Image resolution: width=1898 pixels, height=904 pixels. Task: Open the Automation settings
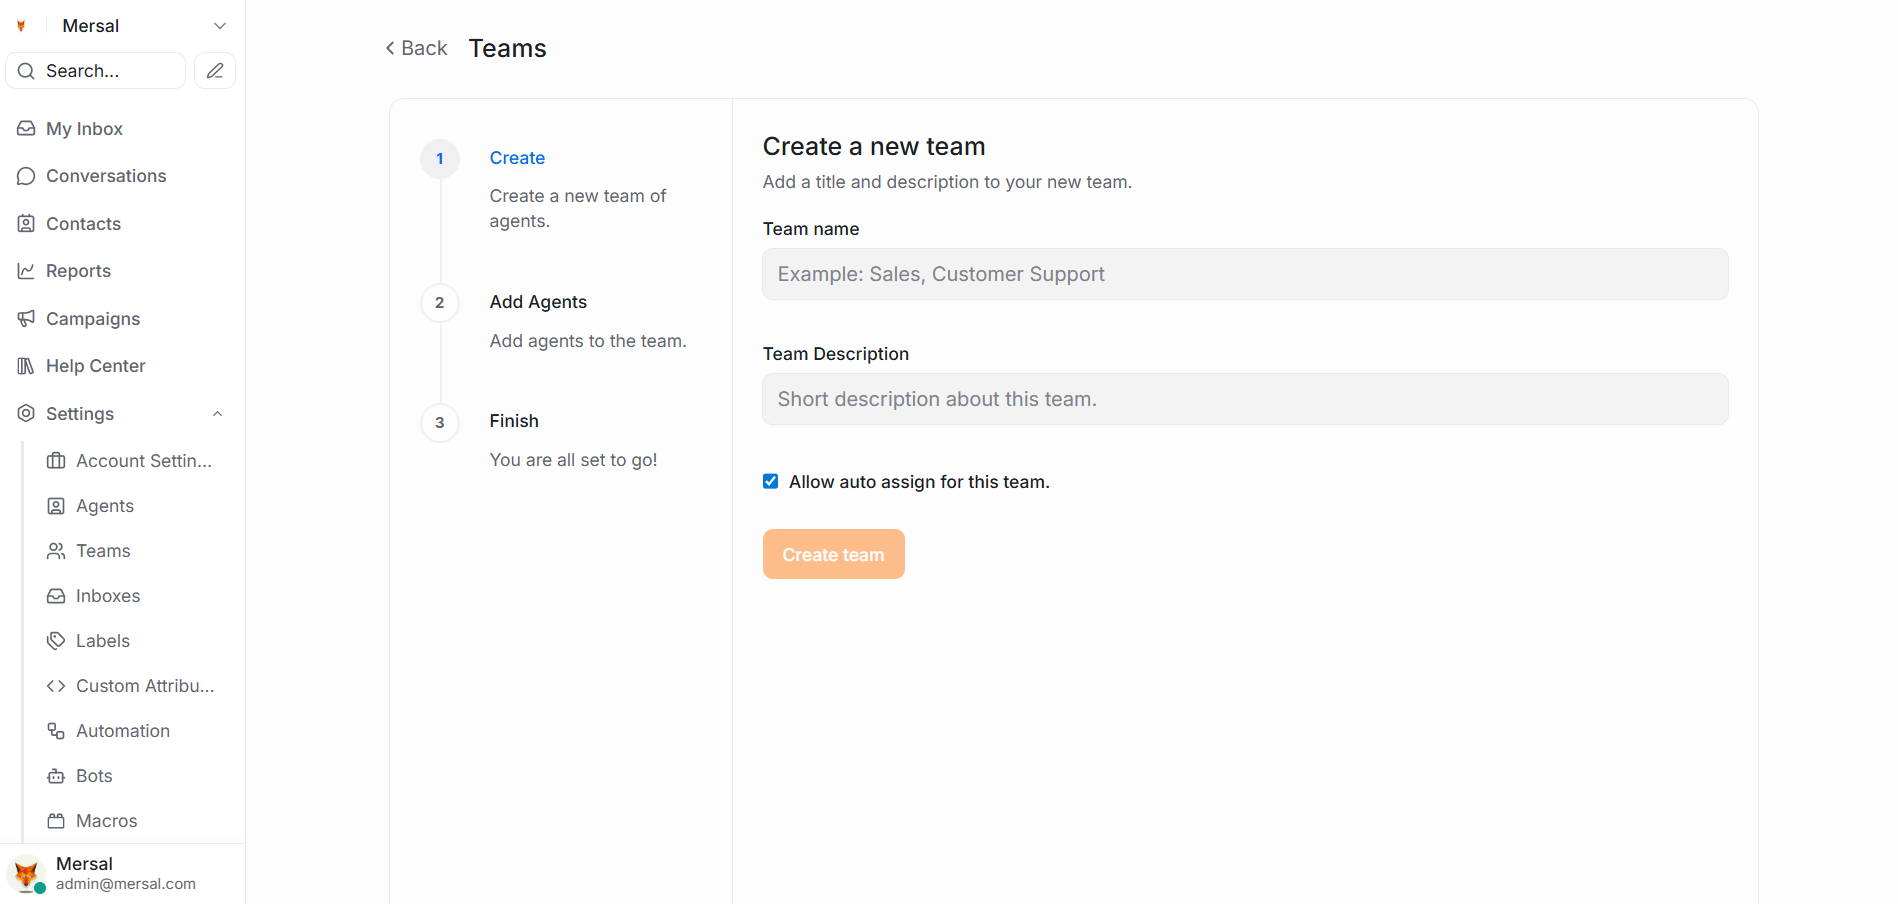(x=122, y=730)
